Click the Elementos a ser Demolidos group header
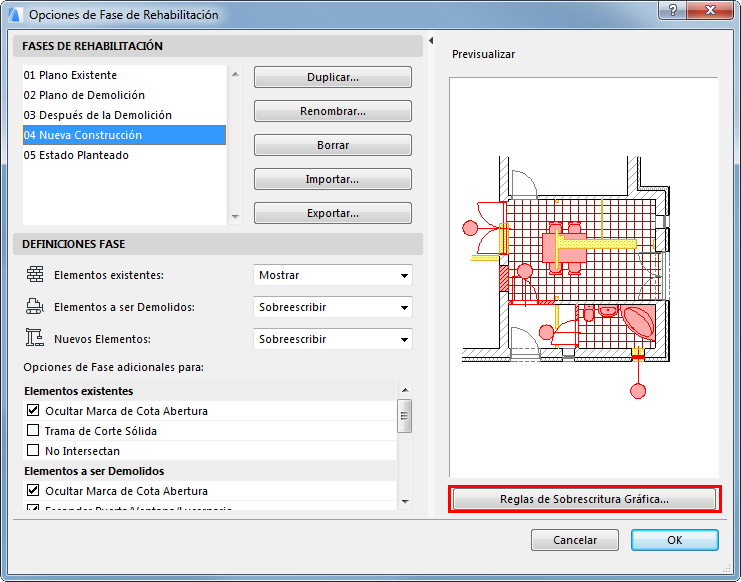 coord(209,471)
